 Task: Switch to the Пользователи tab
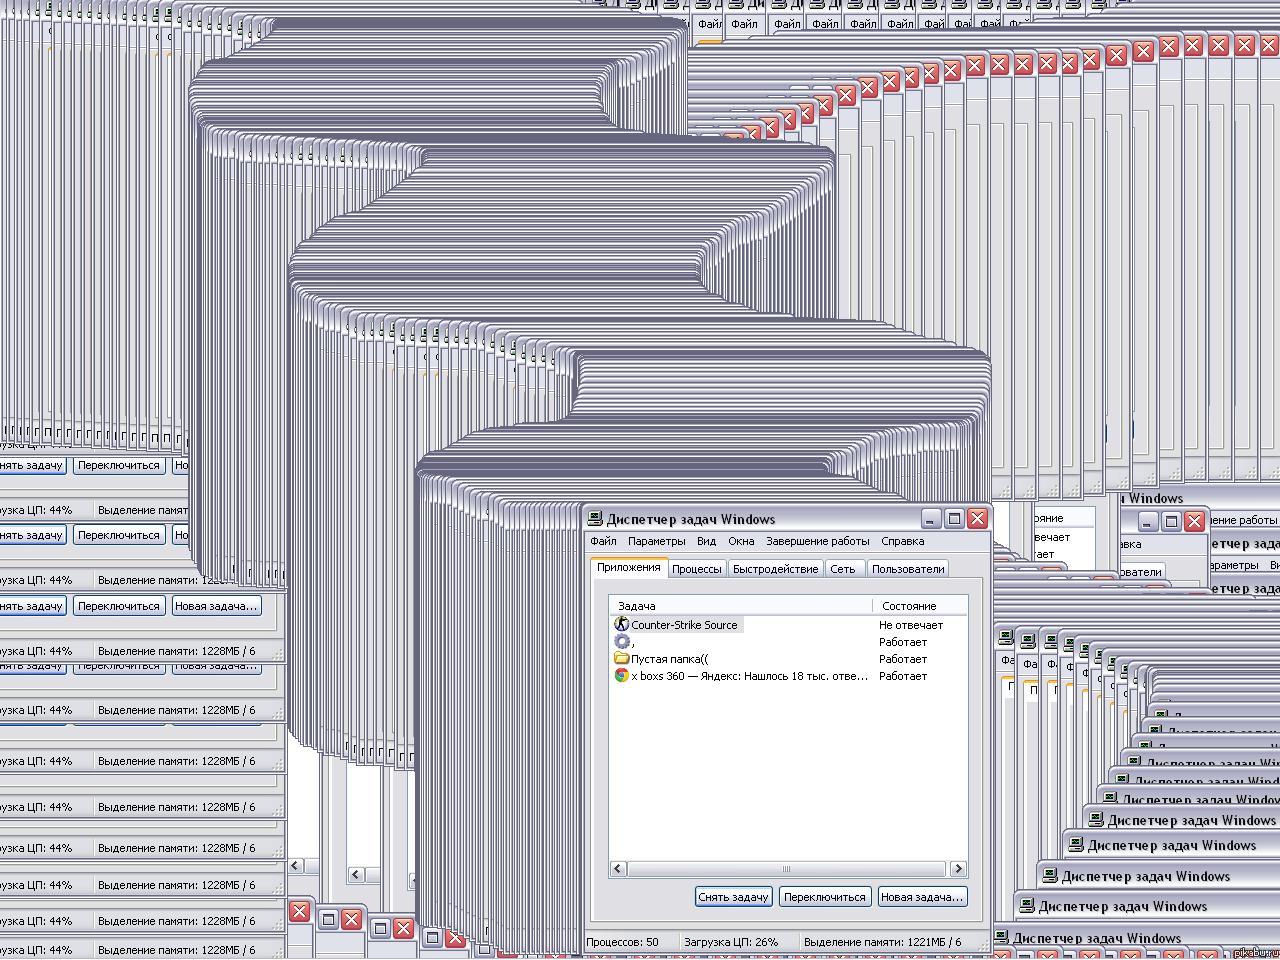[x=907, y=569]
